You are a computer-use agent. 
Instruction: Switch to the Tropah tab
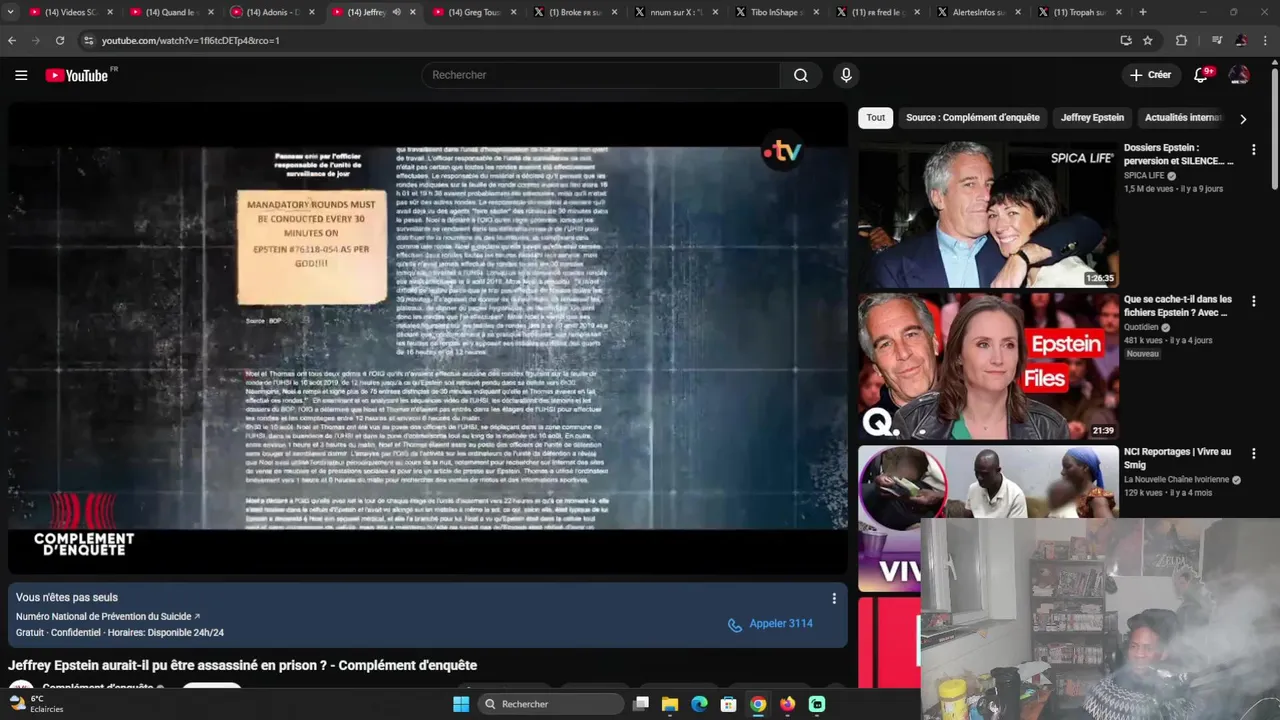coord(1078,12)
